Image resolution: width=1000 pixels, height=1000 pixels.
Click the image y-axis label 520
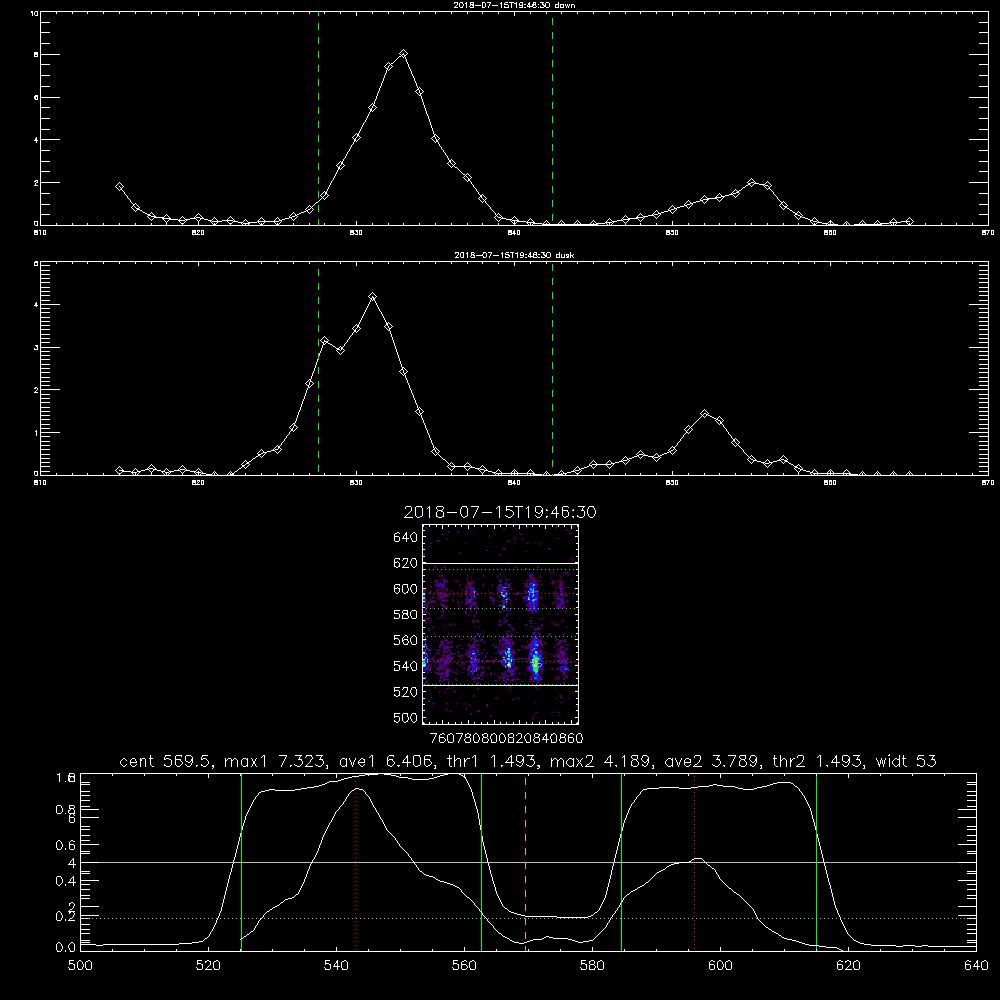[405, 692]
